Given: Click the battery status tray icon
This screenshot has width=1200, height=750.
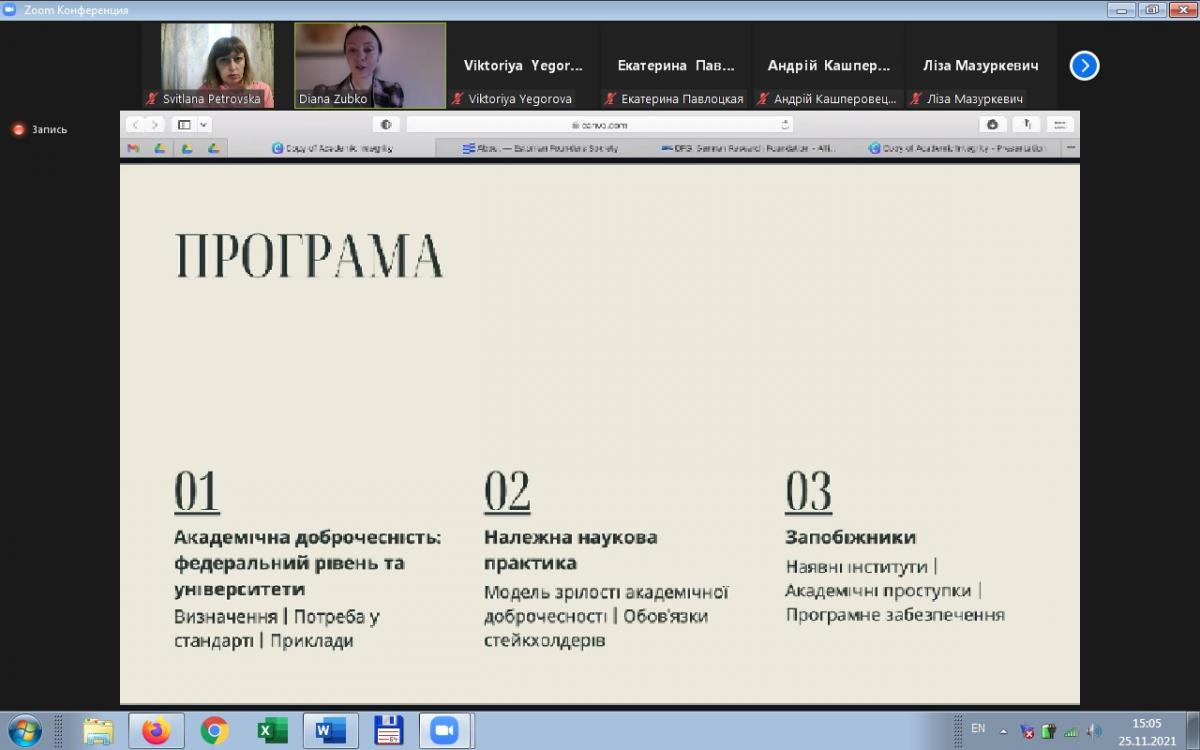Looking at the screenshot, I should pos(1049,731).
